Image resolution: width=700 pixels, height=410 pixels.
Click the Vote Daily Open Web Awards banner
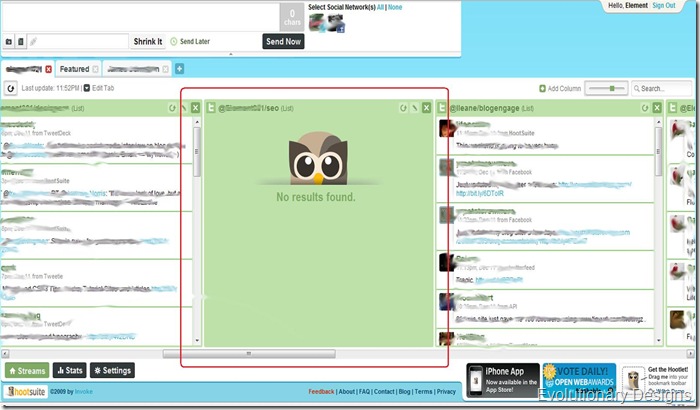[579, 380]
